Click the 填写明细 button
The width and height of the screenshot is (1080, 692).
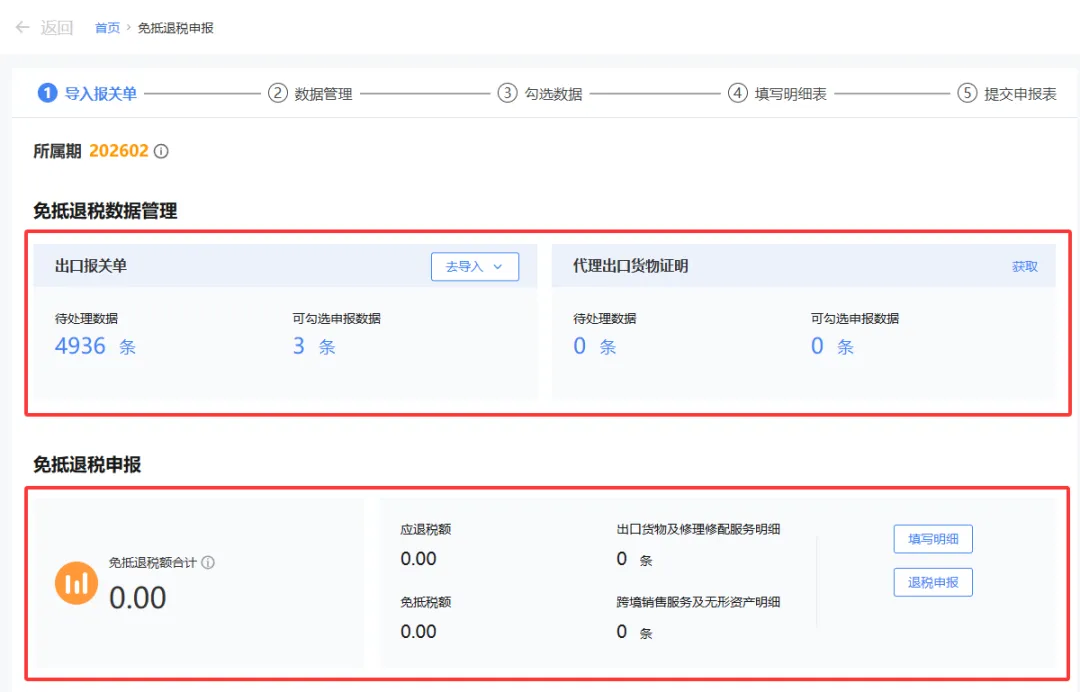point(932,538)
